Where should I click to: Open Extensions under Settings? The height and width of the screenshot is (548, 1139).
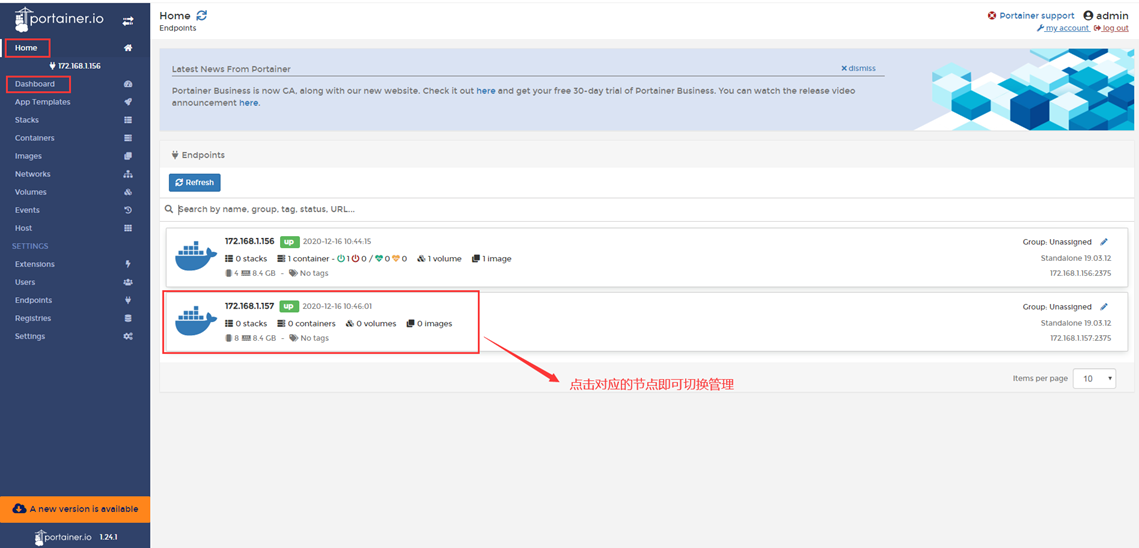click(34, 265)
